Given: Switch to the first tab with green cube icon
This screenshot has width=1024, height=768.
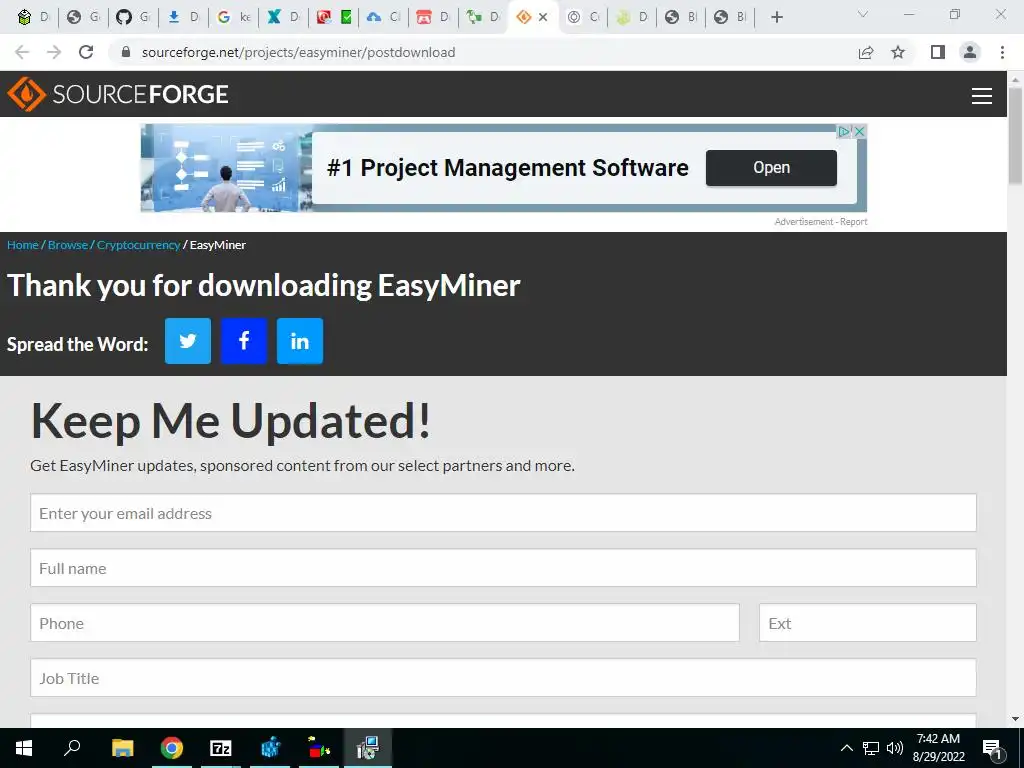Looking at the screenshot, I should (33, 18).
